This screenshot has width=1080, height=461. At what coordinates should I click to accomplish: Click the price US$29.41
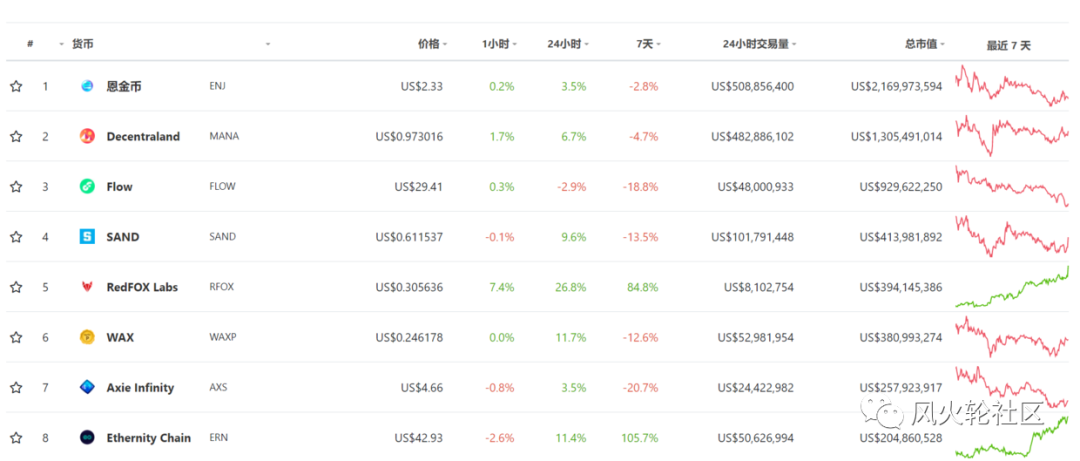pos(419,187)
